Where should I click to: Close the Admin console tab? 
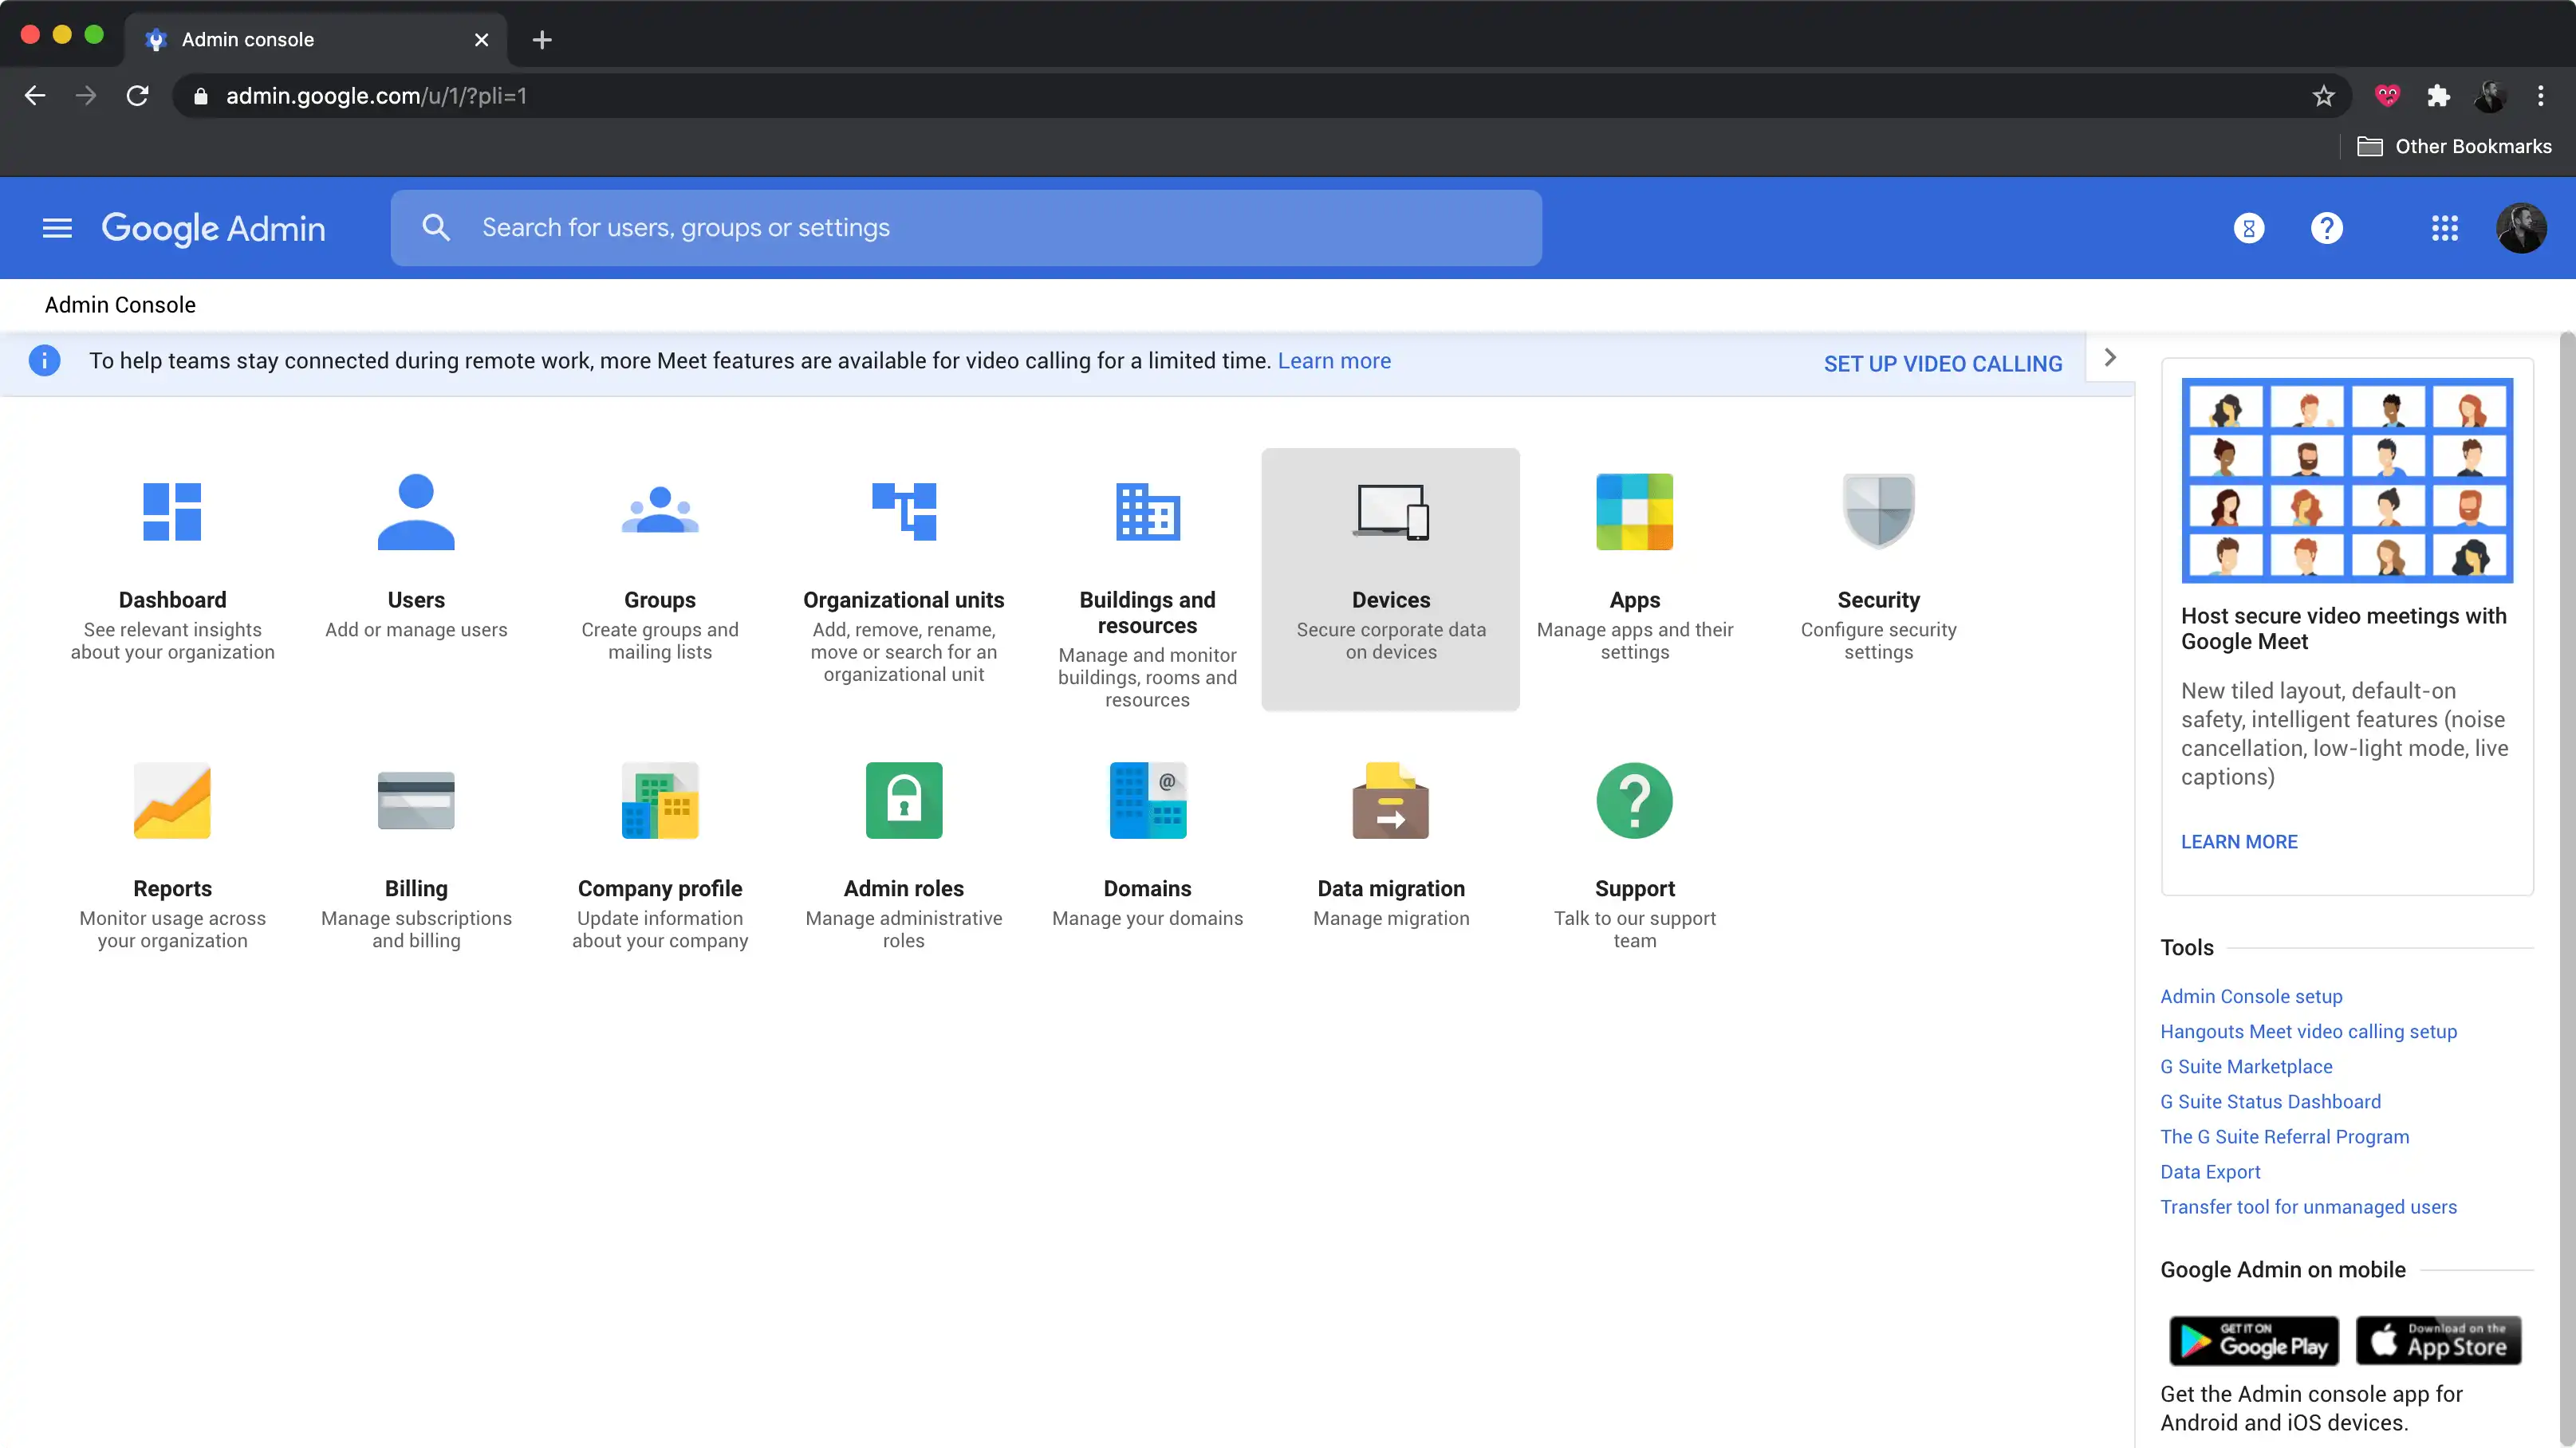click(481, 39)
